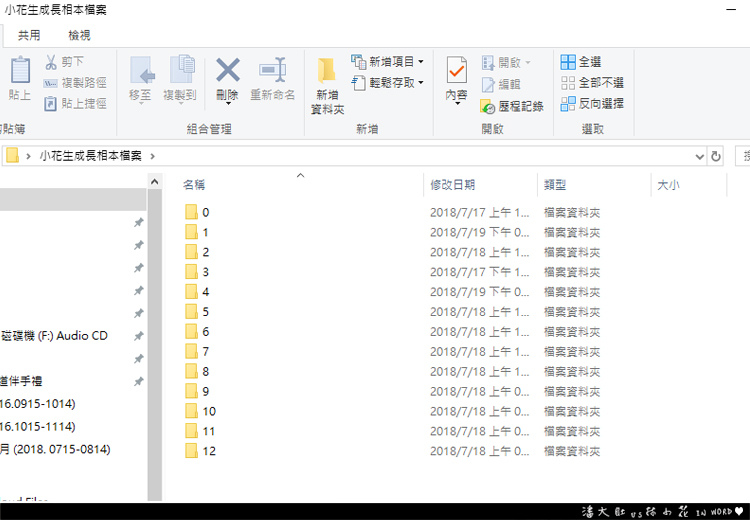Click the Edit (編輯) ribbon button
Viewport: 750px width, 520px height.
click(x=501, y=84)
